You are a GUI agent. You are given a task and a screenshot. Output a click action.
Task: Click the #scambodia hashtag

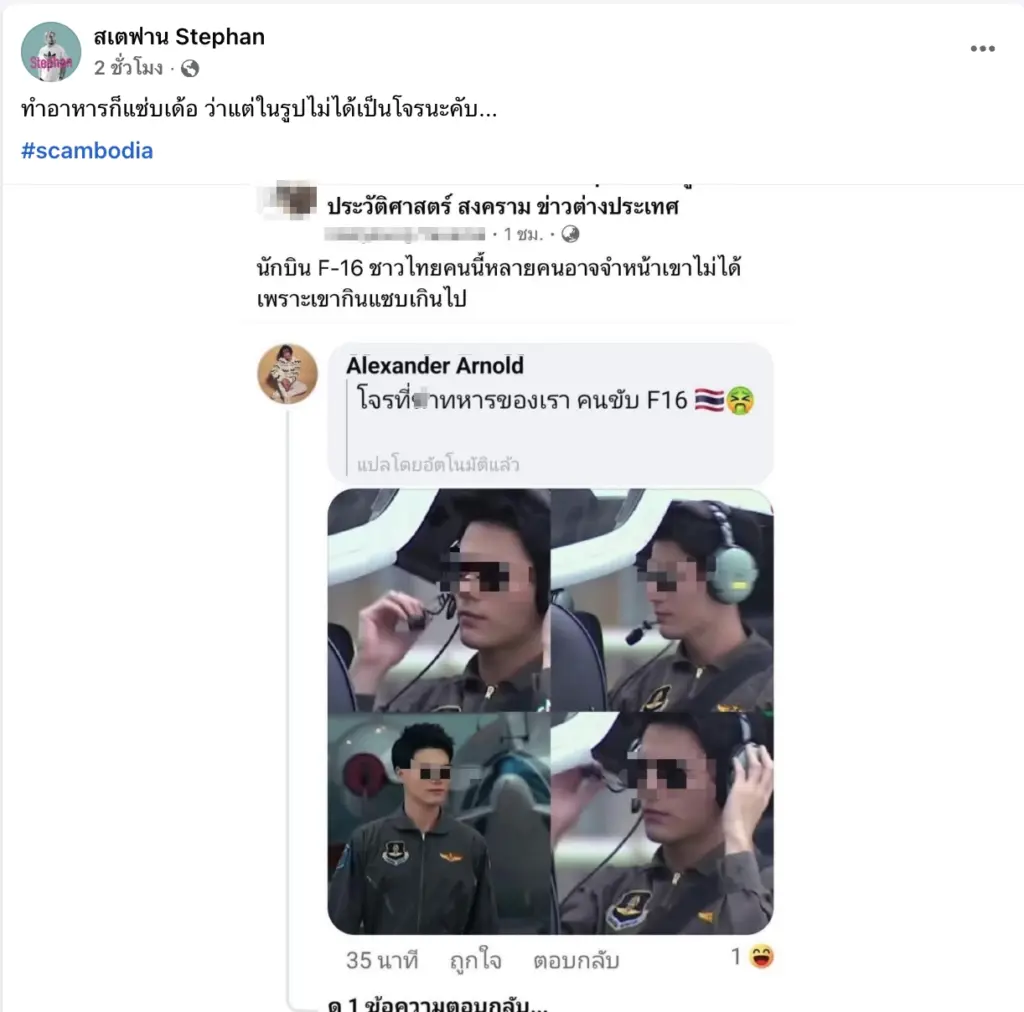(87, 151)
